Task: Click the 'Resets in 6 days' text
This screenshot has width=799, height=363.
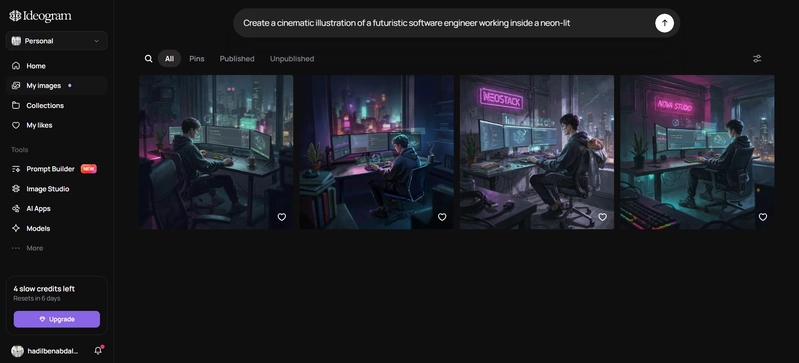Action: (x=37, y=298)
